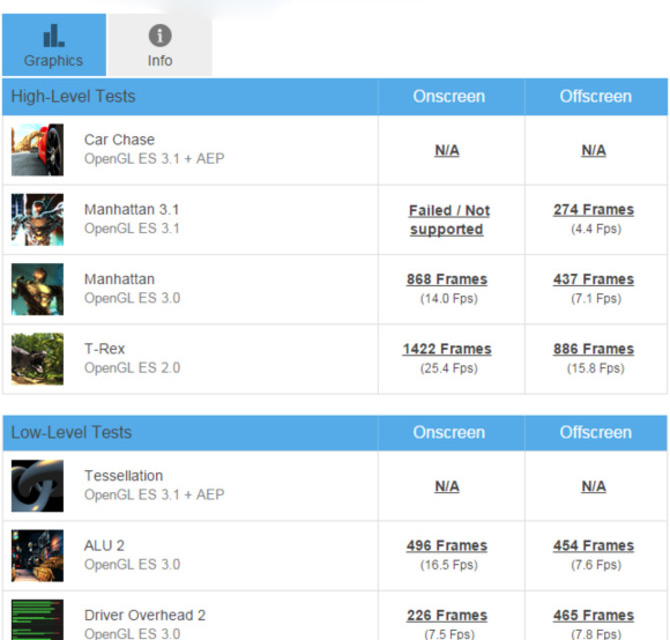Open the 454 Frames result link
Viewport: 670px width, 640px height.
(x=594, y=546)
